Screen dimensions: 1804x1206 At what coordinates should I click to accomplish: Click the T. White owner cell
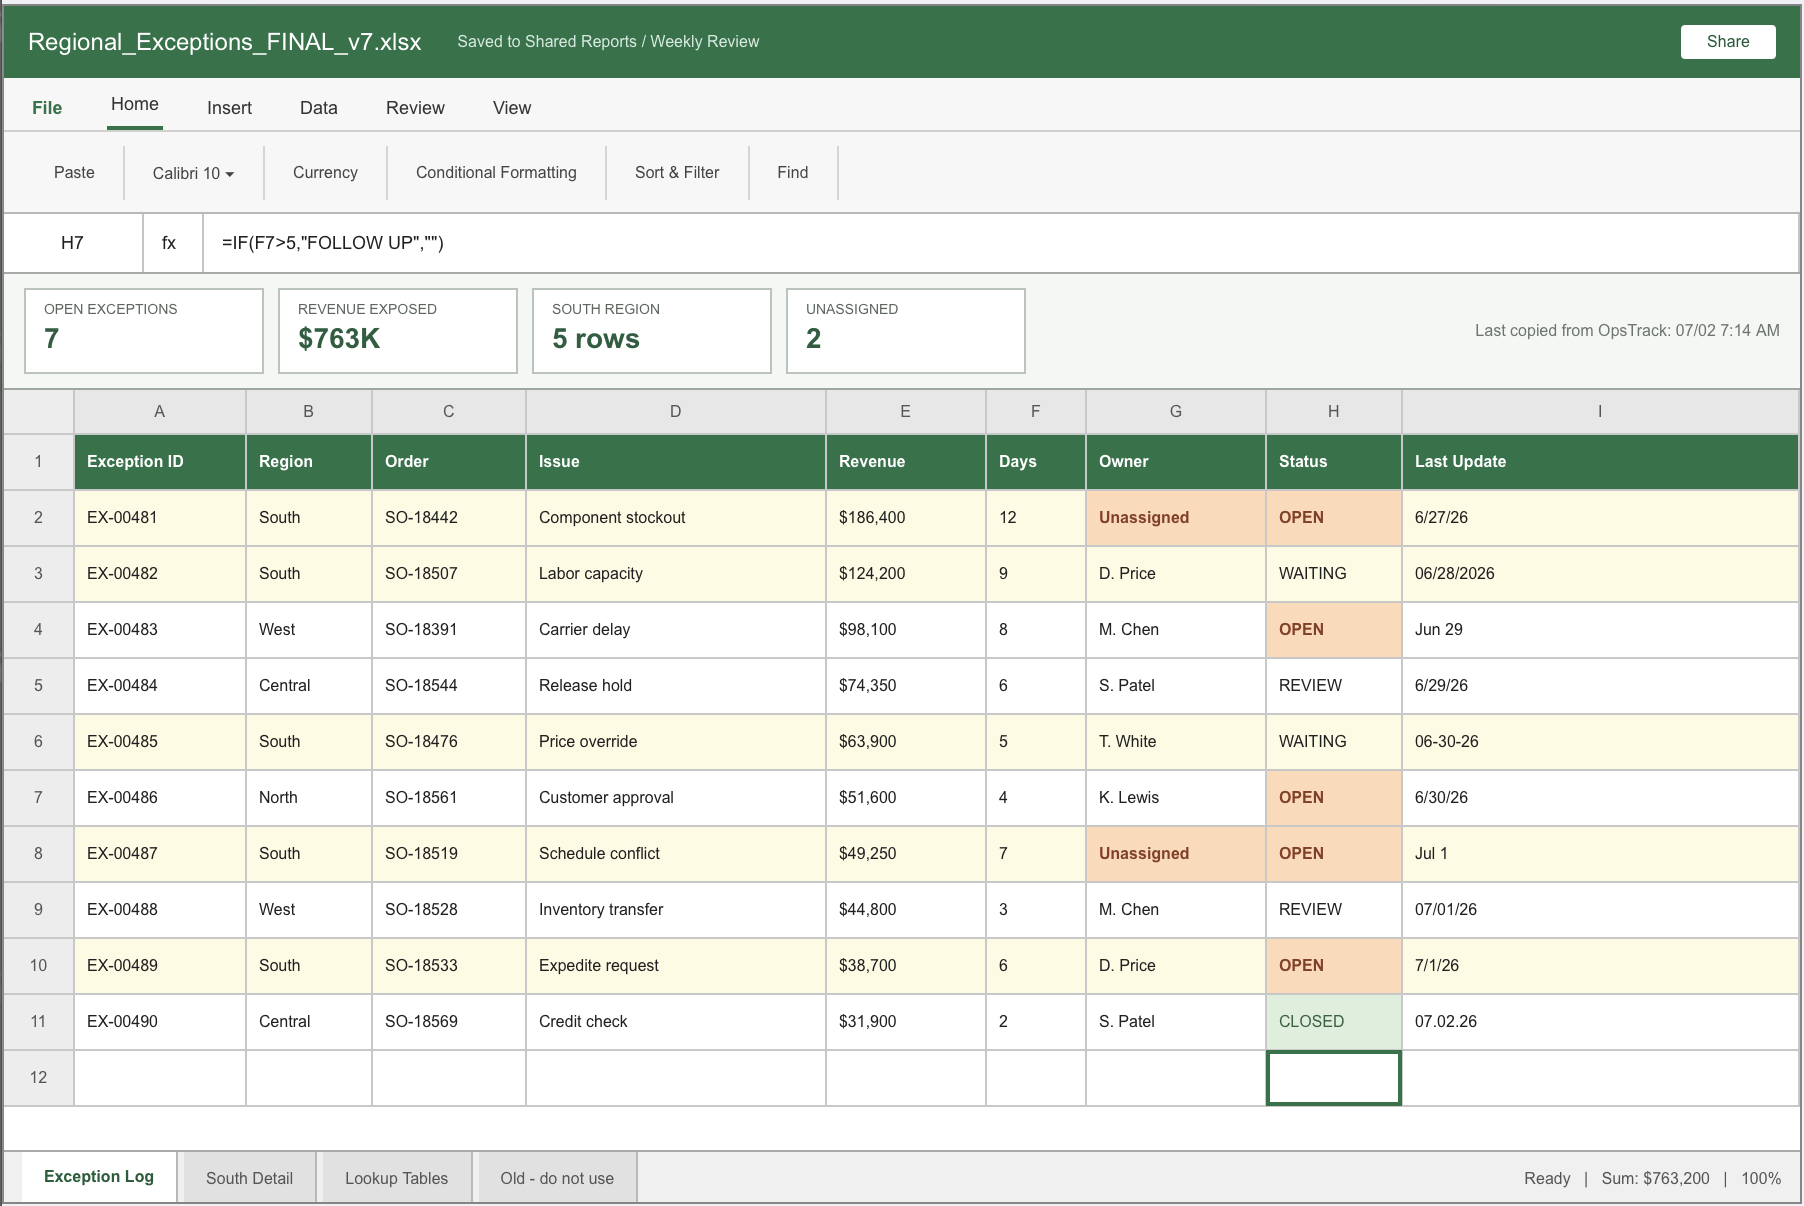[1176, 741]
